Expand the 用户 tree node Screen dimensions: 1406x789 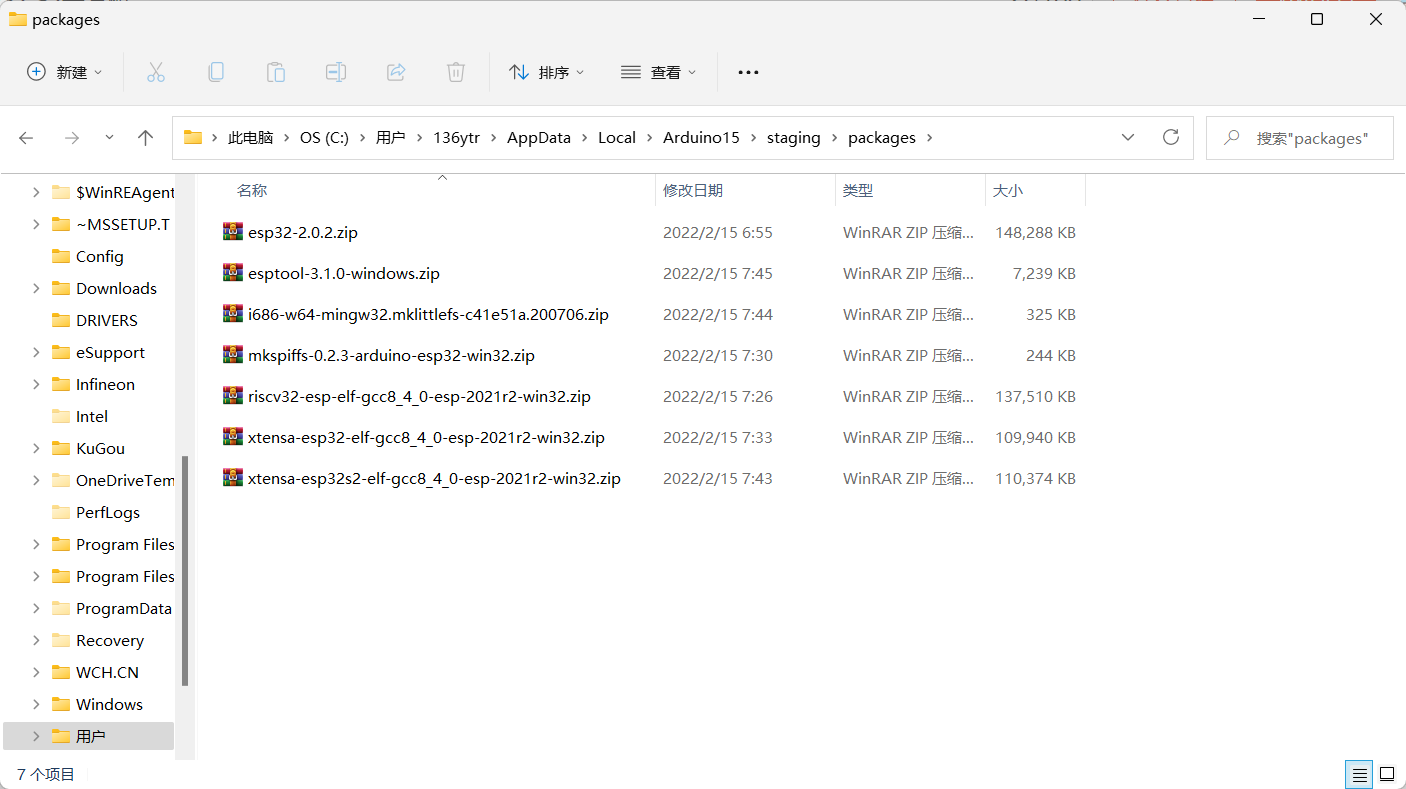tap(36, 736)
